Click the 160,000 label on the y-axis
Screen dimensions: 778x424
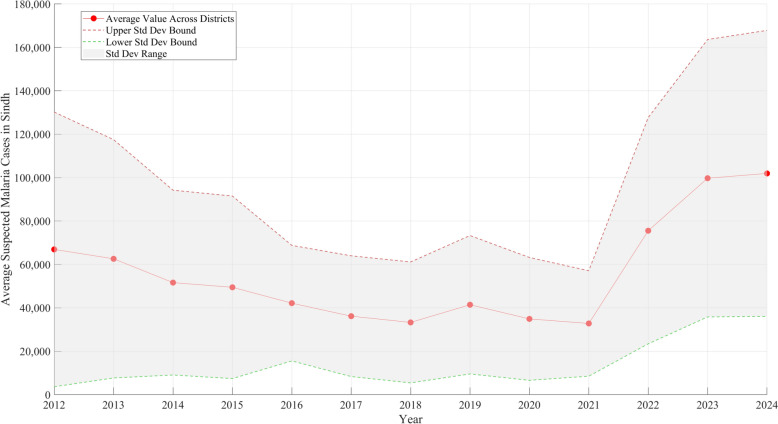point(27,48)
